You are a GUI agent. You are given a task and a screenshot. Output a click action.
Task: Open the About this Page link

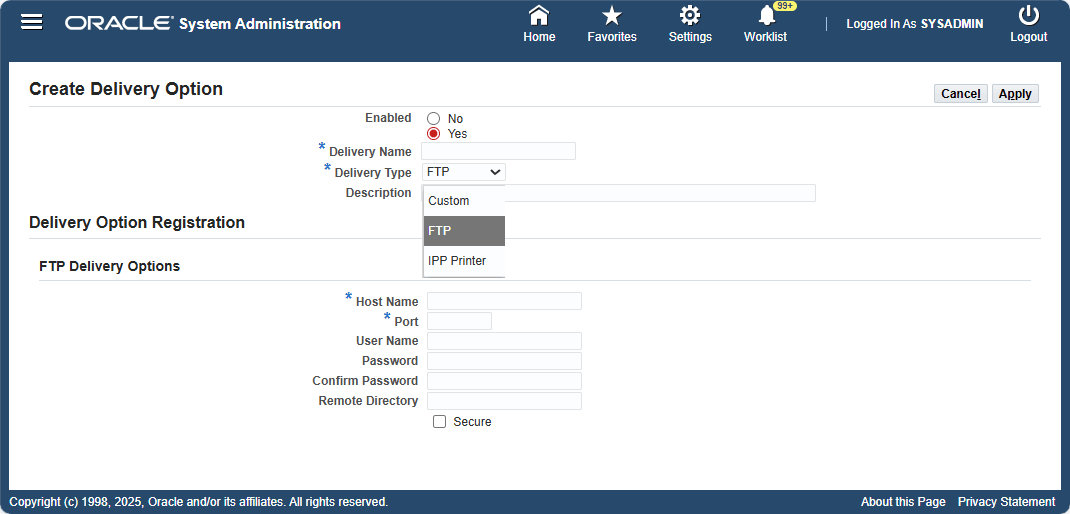(x=902, y=502)
